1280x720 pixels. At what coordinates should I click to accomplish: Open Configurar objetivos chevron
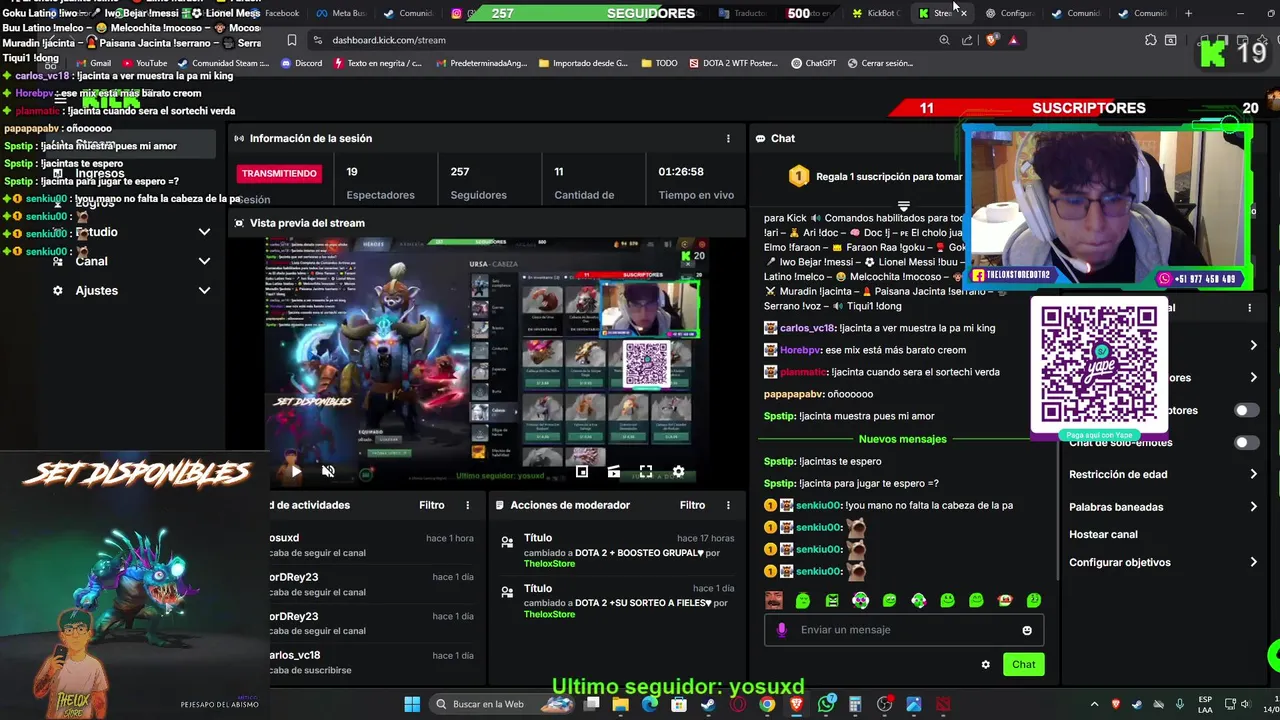pyautogui.click(x=1253, y=562)
